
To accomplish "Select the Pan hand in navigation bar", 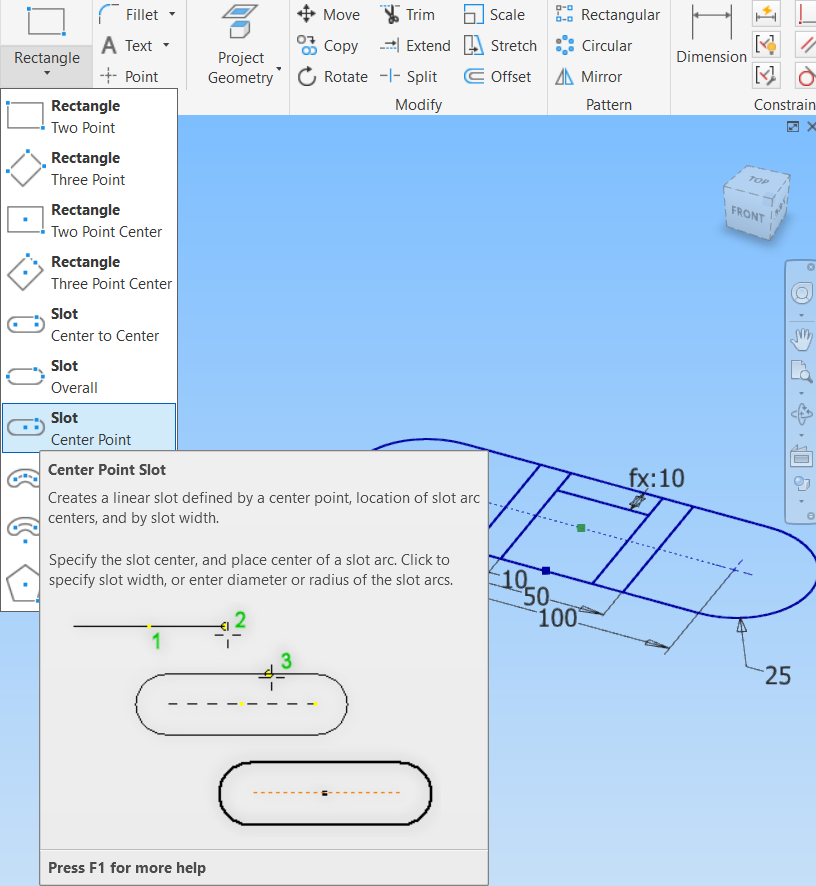I will (x=801, y=339).
